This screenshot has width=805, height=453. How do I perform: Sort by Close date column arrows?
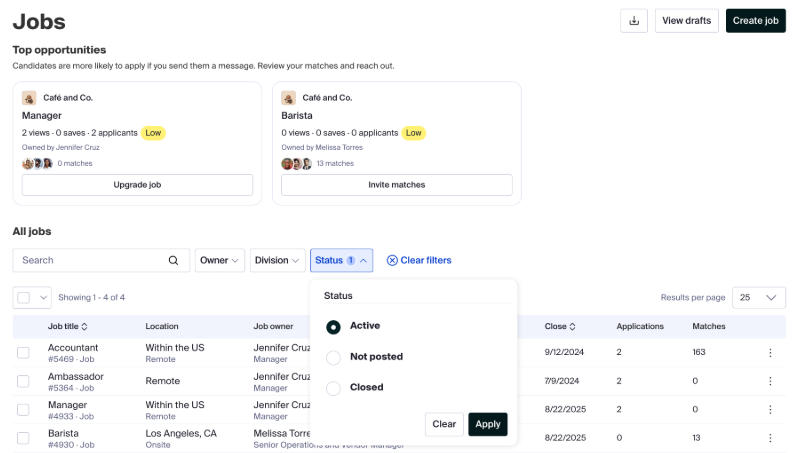click(x=572, y=326)
